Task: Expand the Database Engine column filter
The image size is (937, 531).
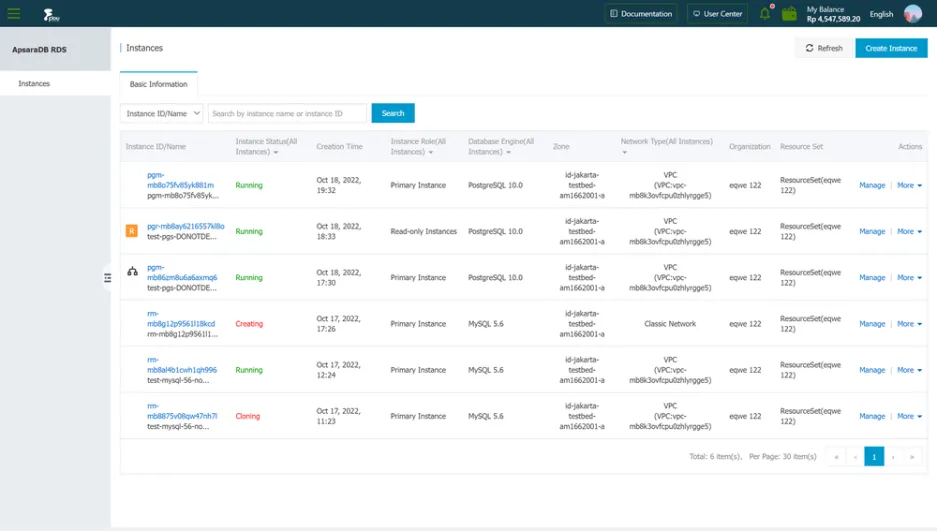Action: 509,152
